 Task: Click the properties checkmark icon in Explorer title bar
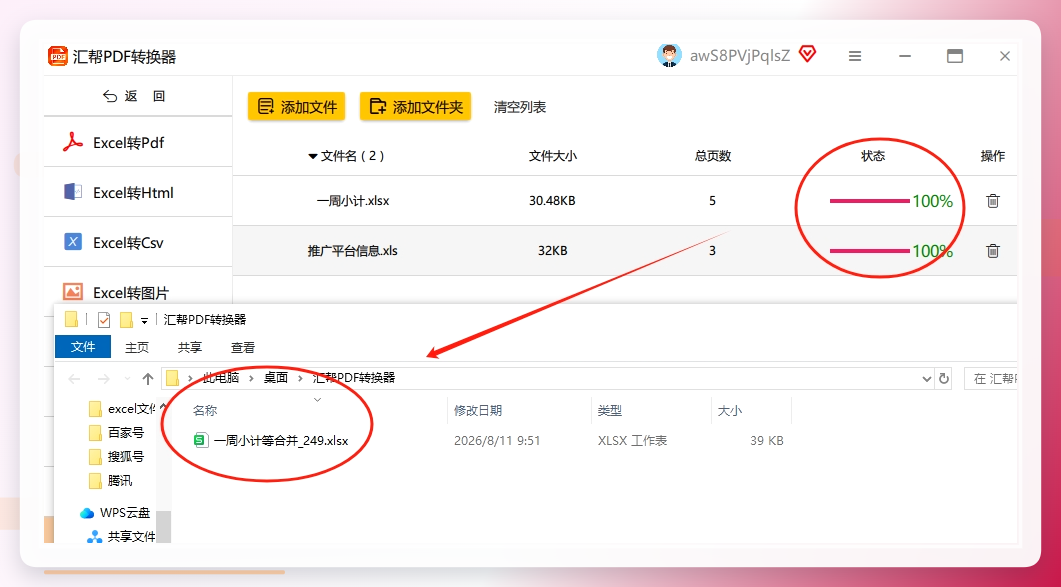click(x=104, y=320)
